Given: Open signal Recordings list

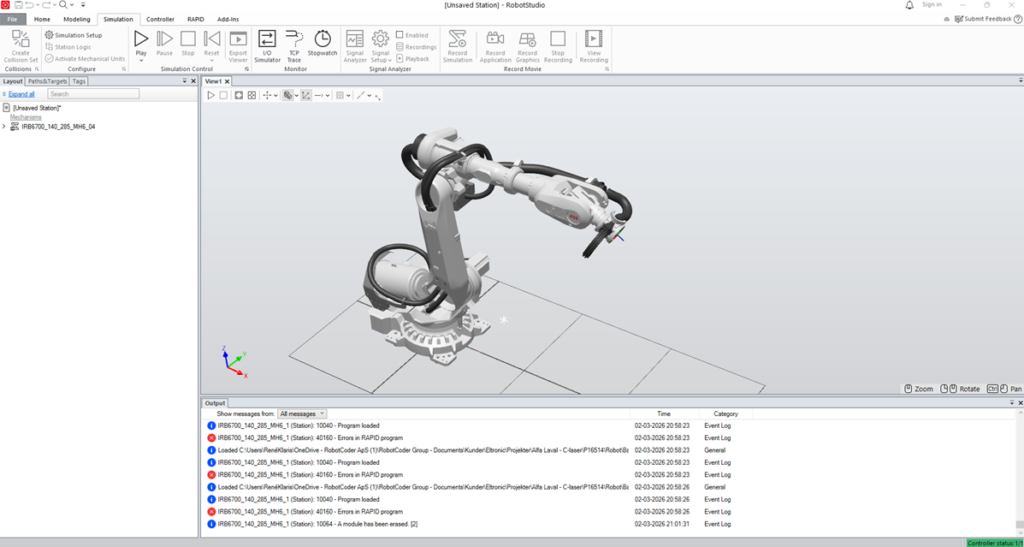Looking at the screenshot, I should (x=417, y=47).
